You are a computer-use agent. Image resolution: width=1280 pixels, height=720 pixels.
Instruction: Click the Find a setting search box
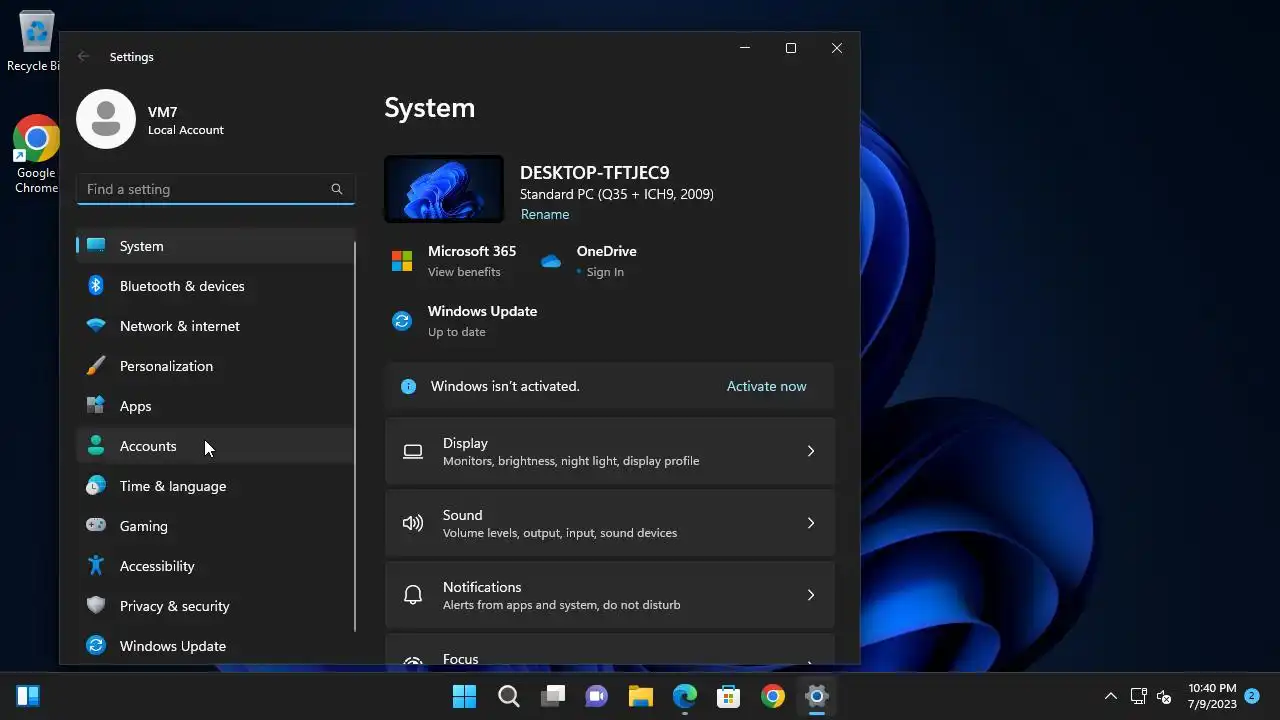(216, 189)
